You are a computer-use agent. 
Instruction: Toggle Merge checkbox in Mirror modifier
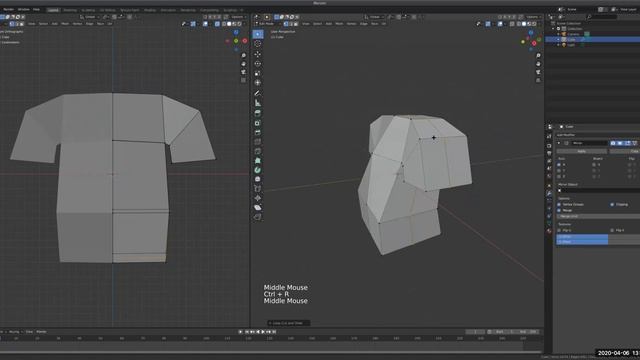(x=559, y=210)
